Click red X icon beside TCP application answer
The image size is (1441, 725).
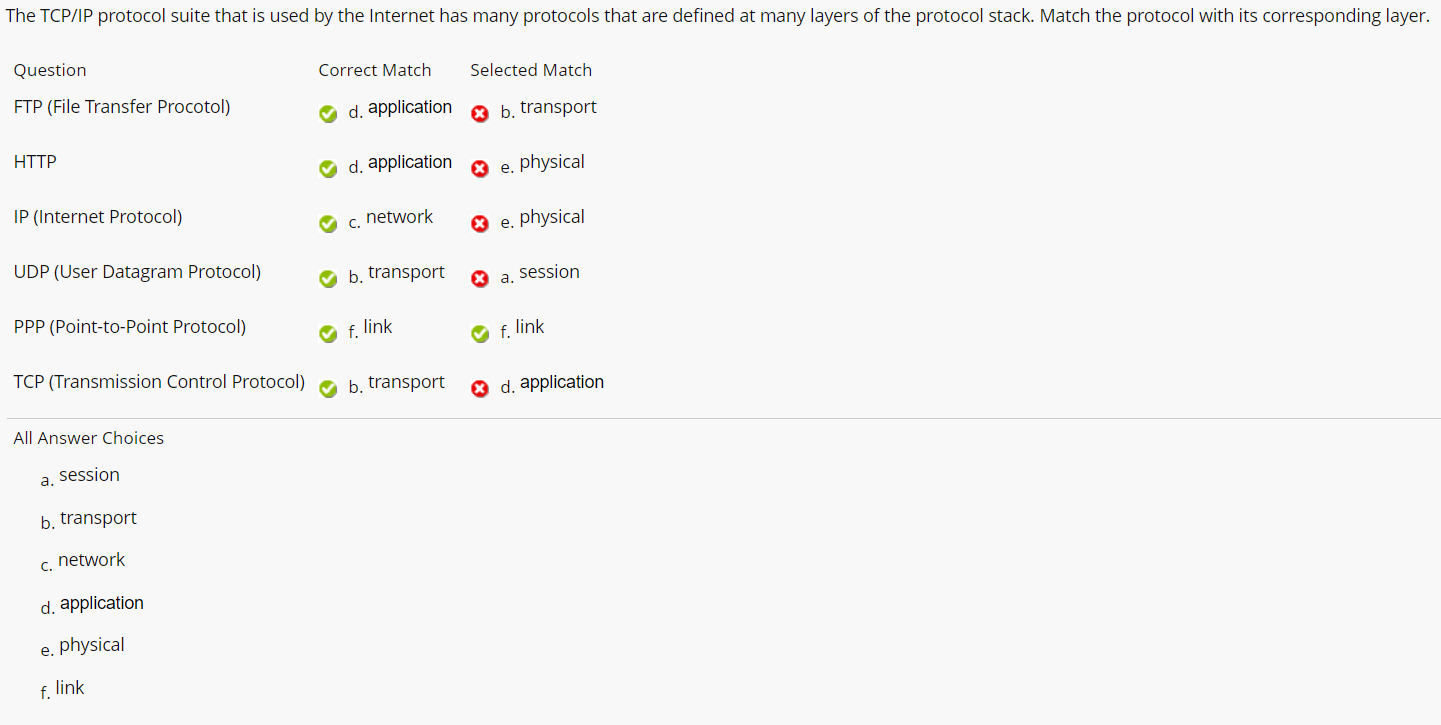[x=480, y=389]
